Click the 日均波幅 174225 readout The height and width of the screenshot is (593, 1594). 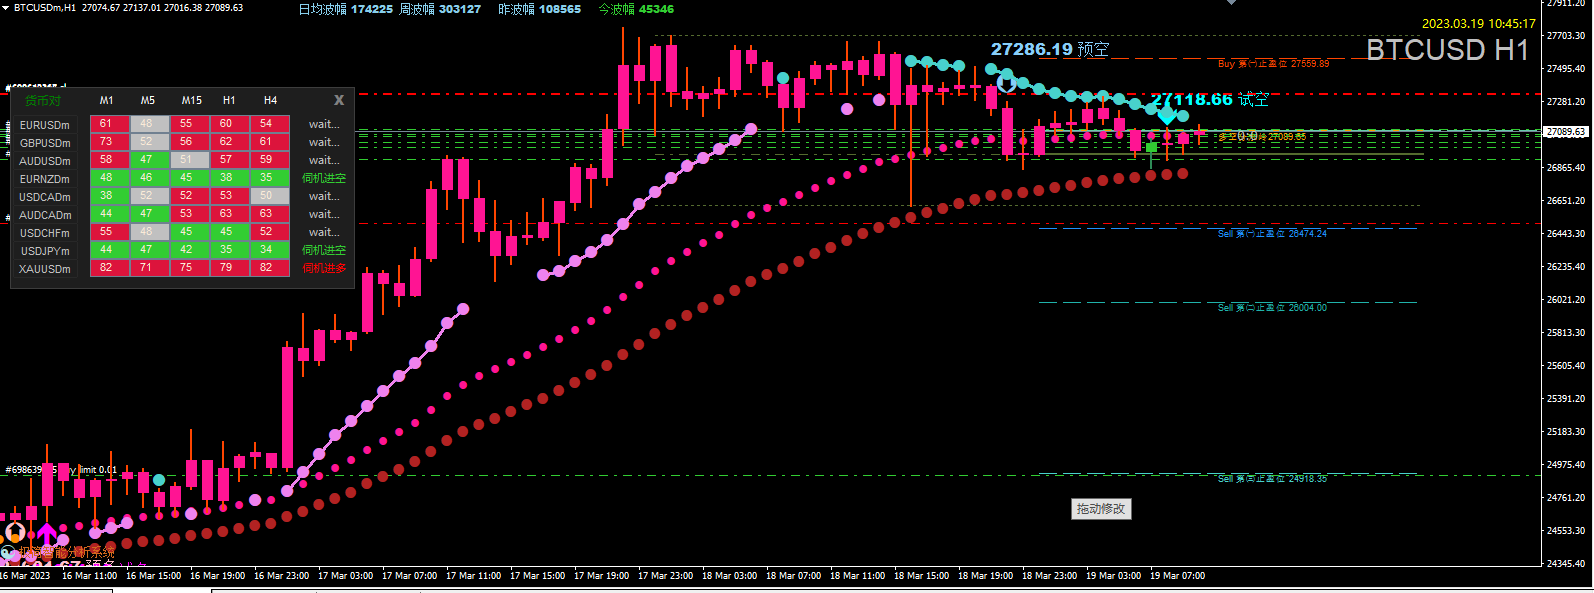click(346, 9)
